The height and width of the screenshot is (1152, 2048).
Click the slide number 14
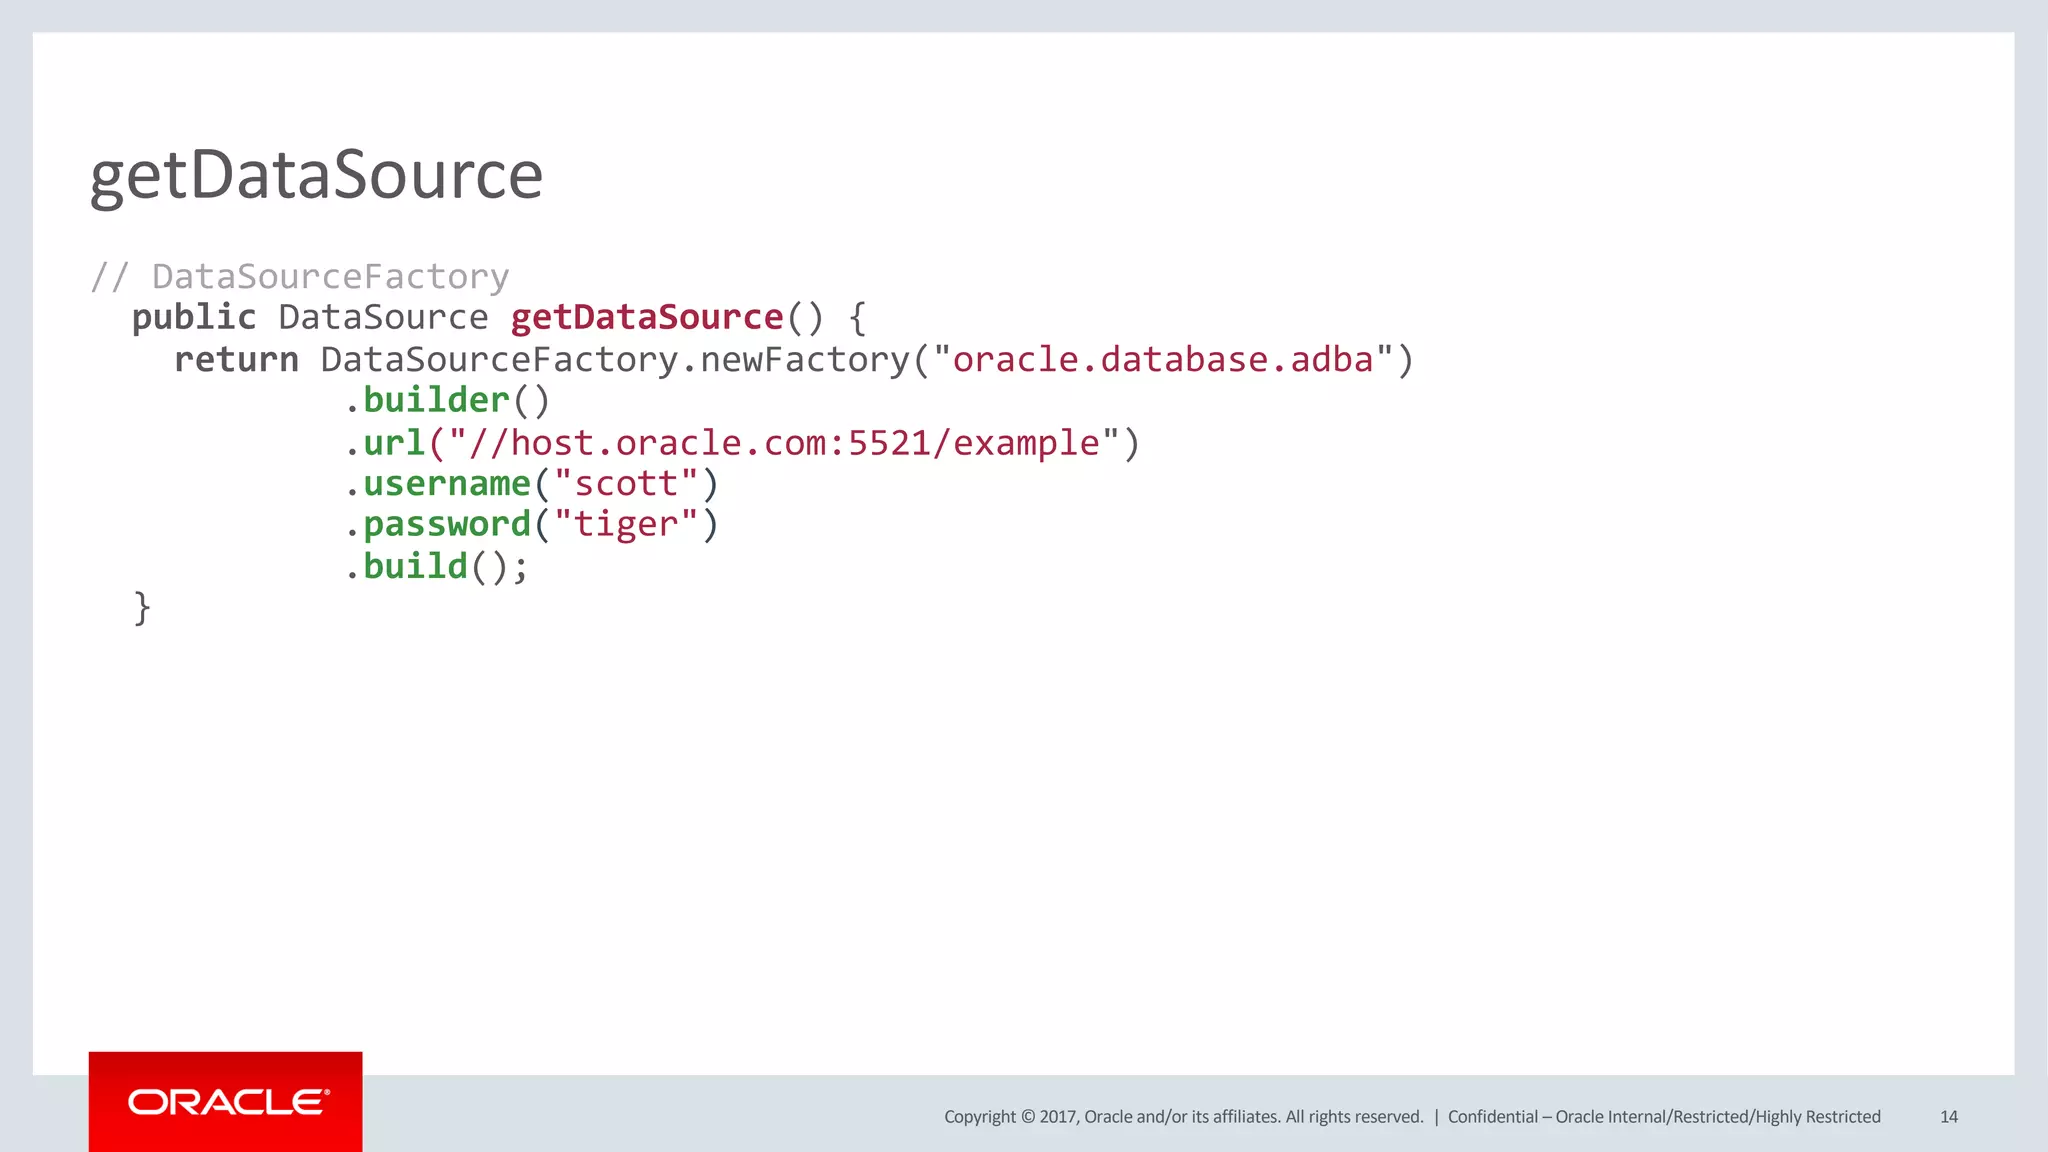1948,1117
